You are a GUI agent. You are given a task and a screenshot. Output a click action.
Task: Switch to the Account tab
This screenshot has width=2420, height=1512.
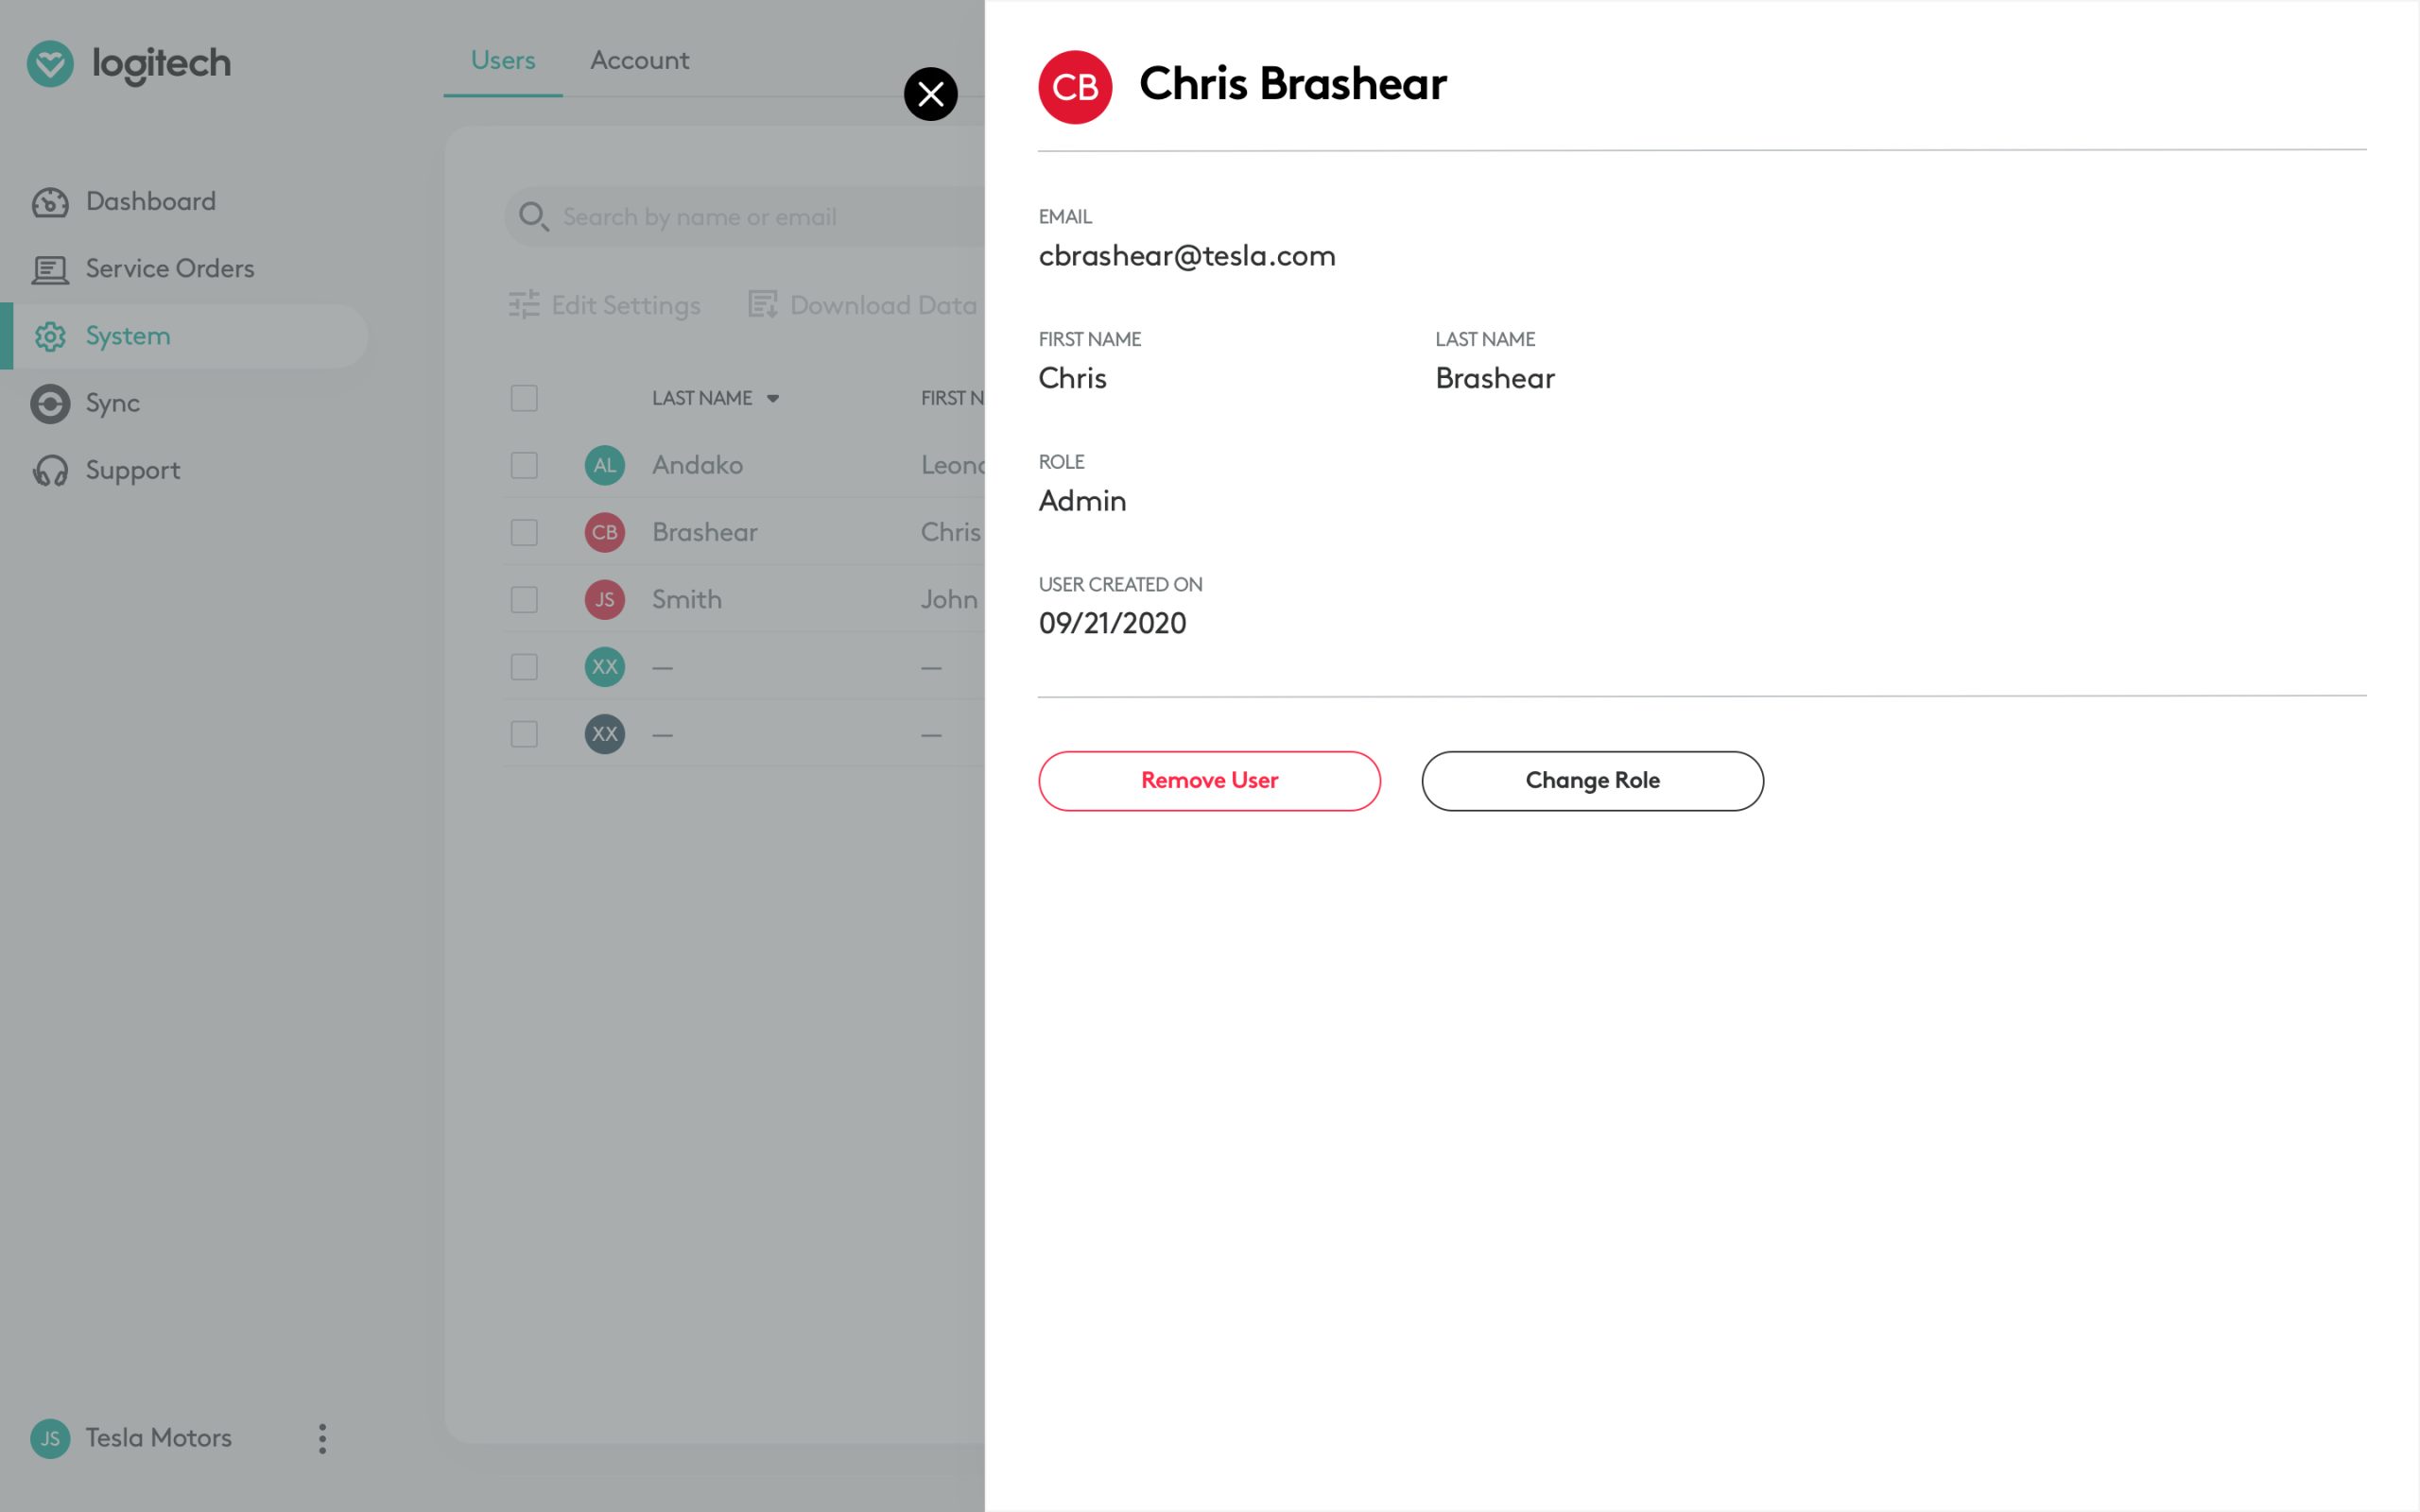click(x=640, y=60)
